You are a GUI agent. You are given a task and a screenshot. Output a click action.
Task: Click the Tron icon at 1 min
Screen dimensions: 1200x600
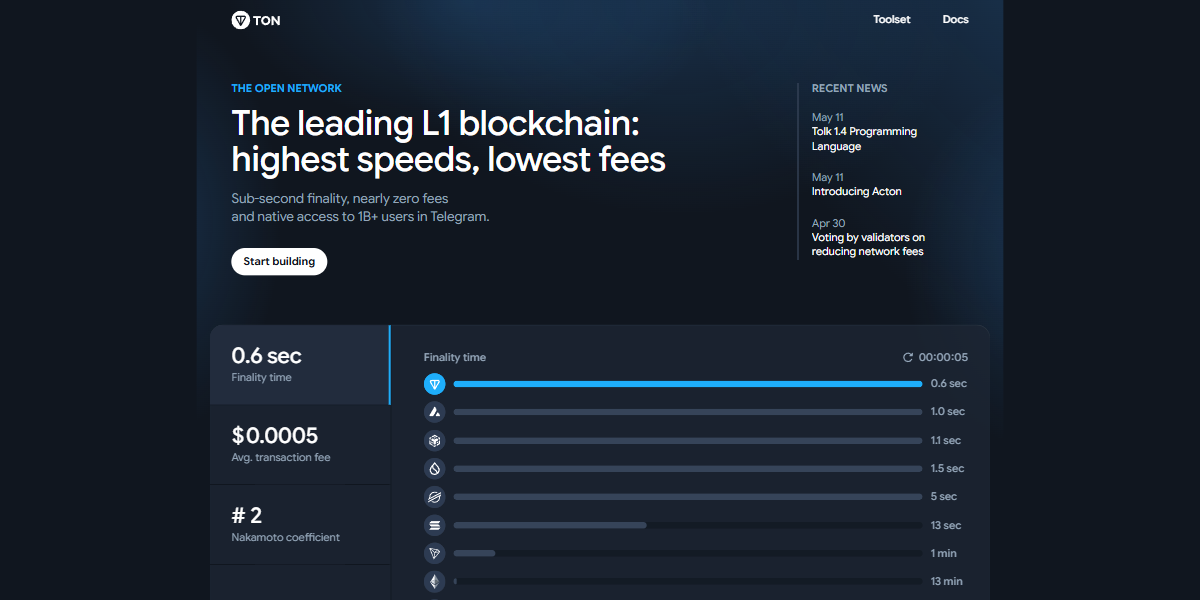tap(434, 553)
